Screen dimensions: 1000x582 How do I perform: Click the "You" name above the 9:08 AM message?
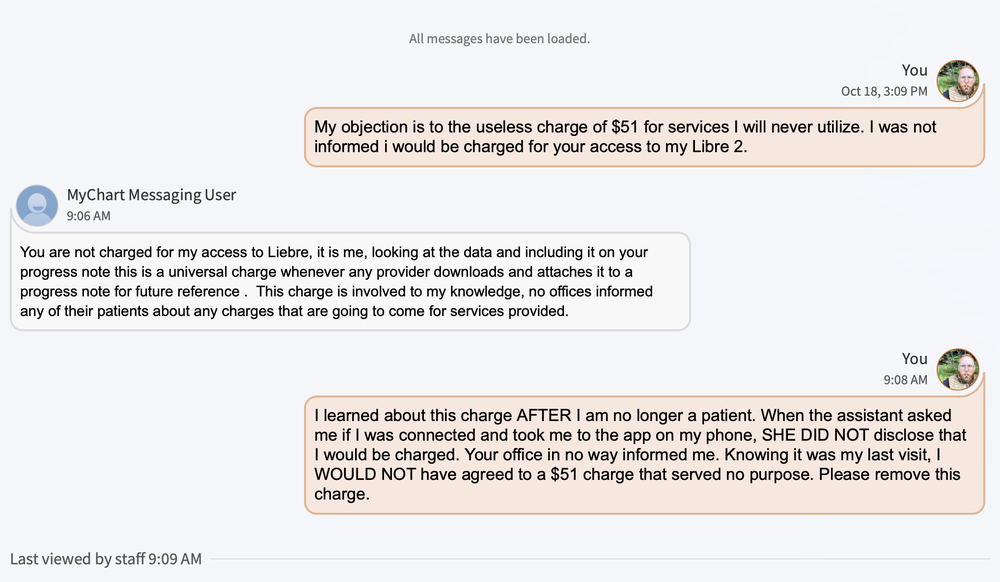click(x=914, y=358)
